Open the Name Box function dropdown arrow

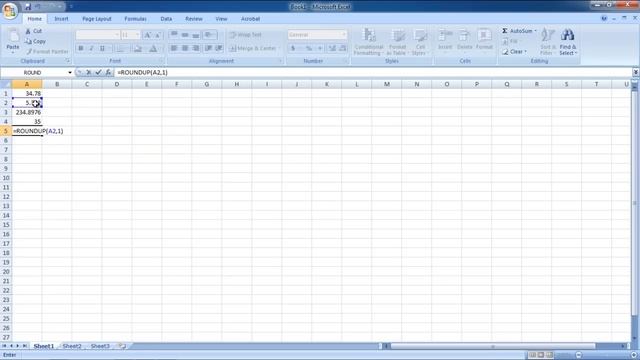pyautogui.click(x=70, y=73)
